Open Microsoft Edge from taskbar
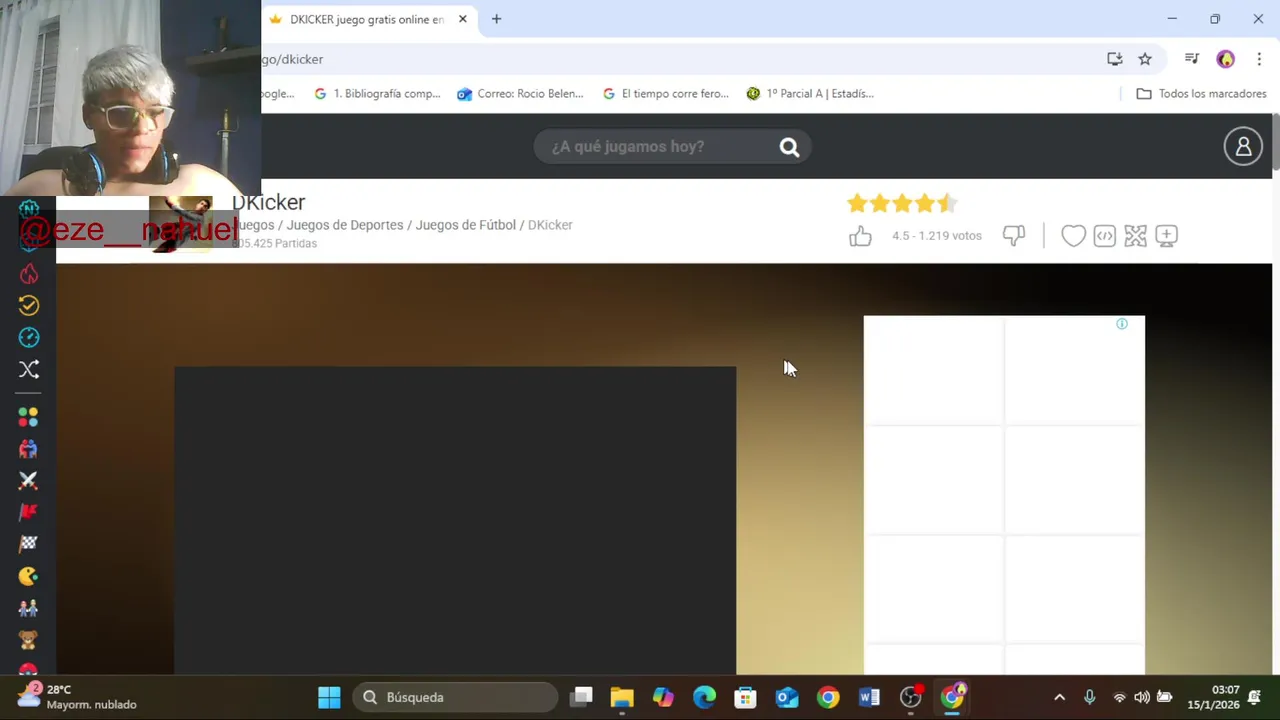The height and width of the screenshot is (720, 1280). tap(704, 697)
